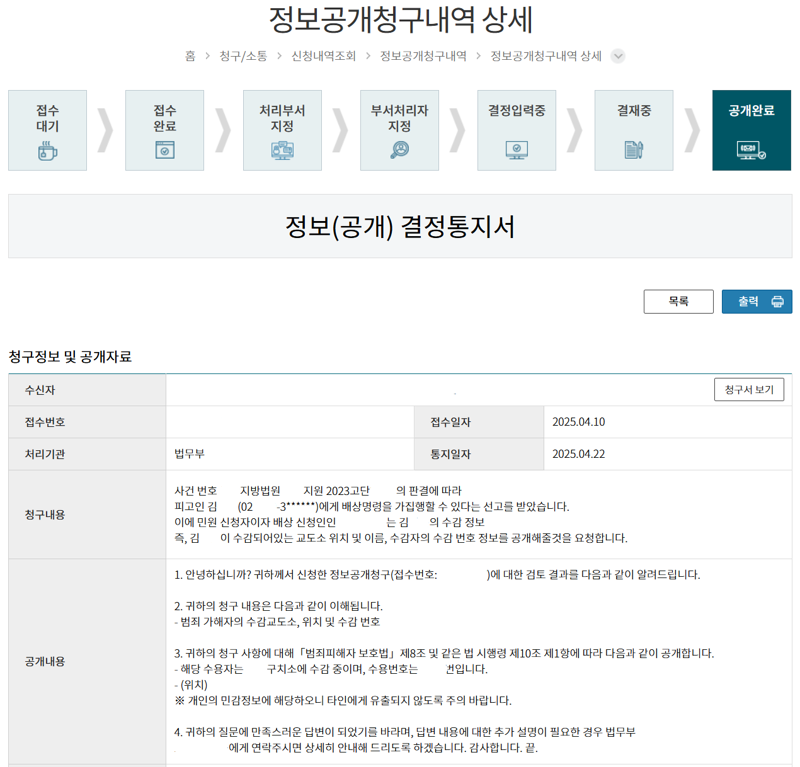Click the coffee cup icon under 접수대기
The width and height of the screenshot is (800, 767).
[47, 151]
